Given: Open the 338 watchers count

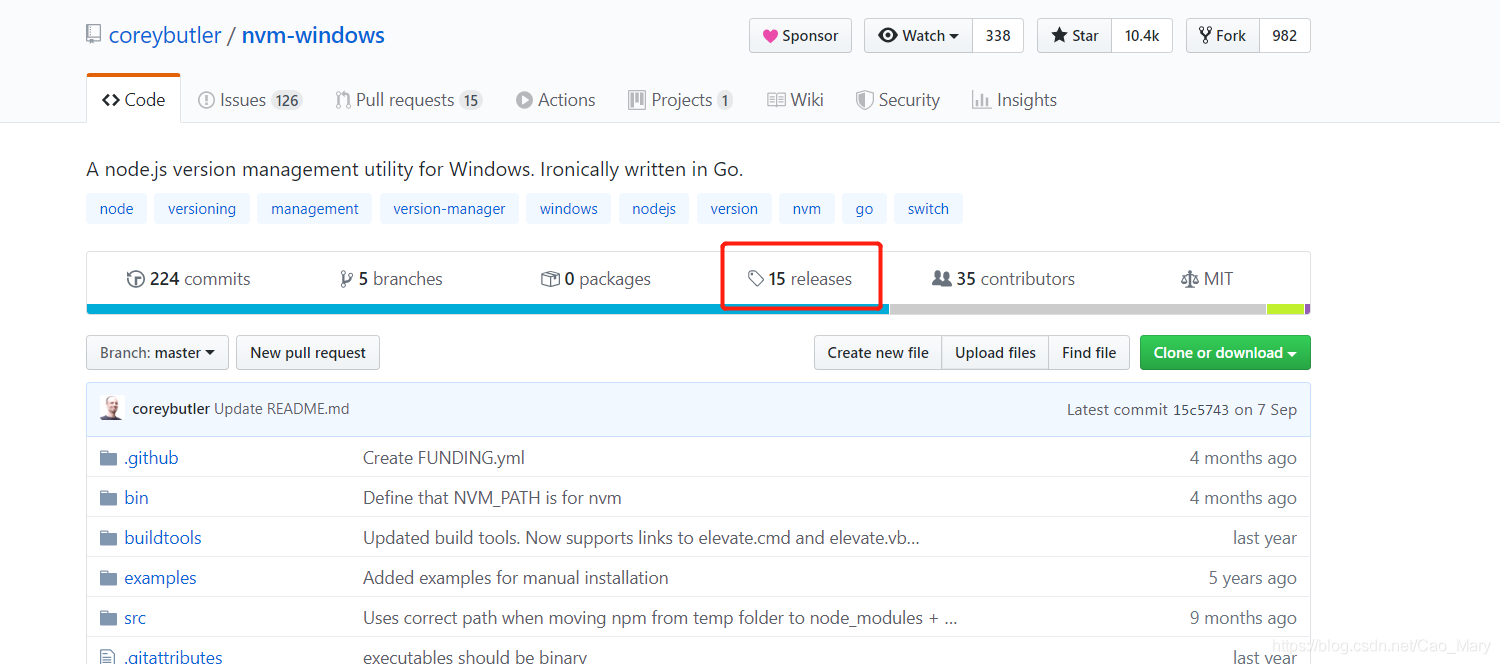Looking at the screenshot, I should [998, 36].
